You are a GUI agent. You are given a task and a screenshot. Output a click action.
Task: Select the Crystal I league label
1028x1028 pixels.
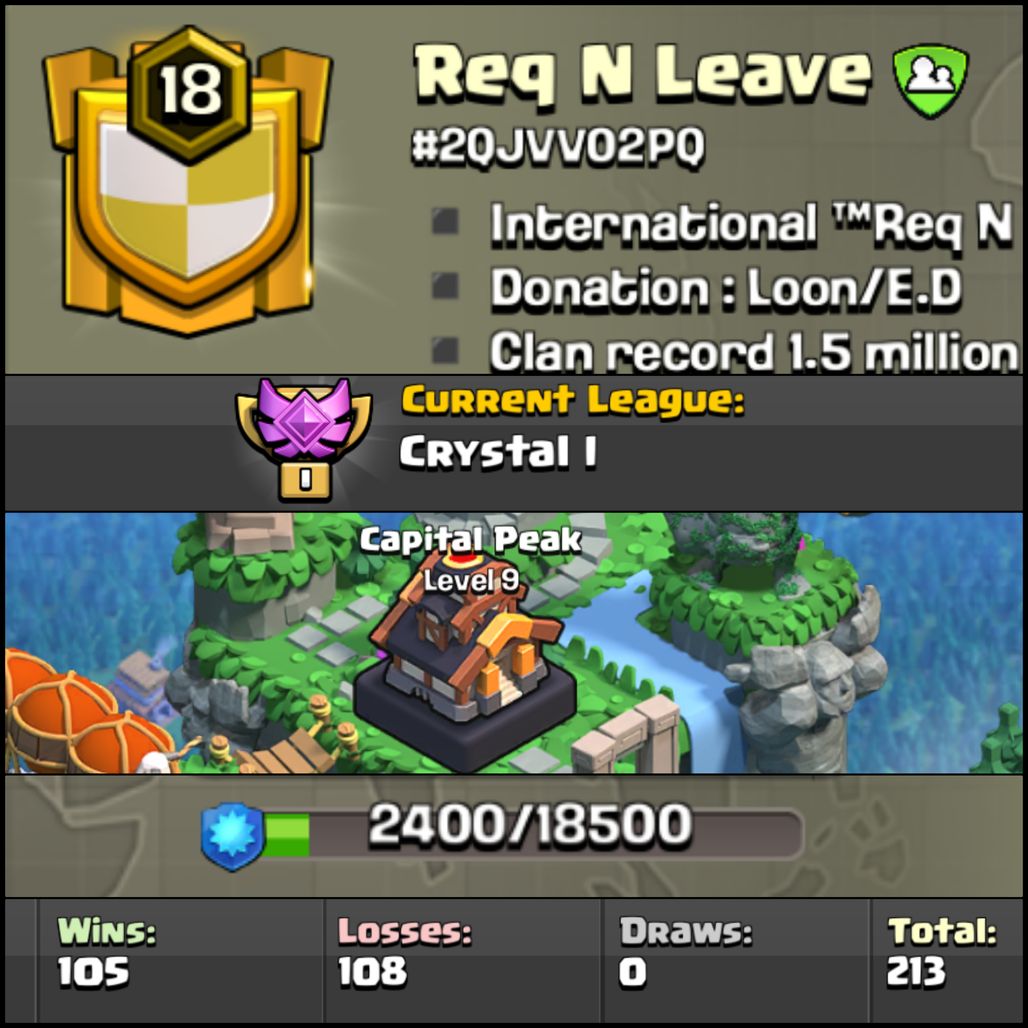(498, 452)
